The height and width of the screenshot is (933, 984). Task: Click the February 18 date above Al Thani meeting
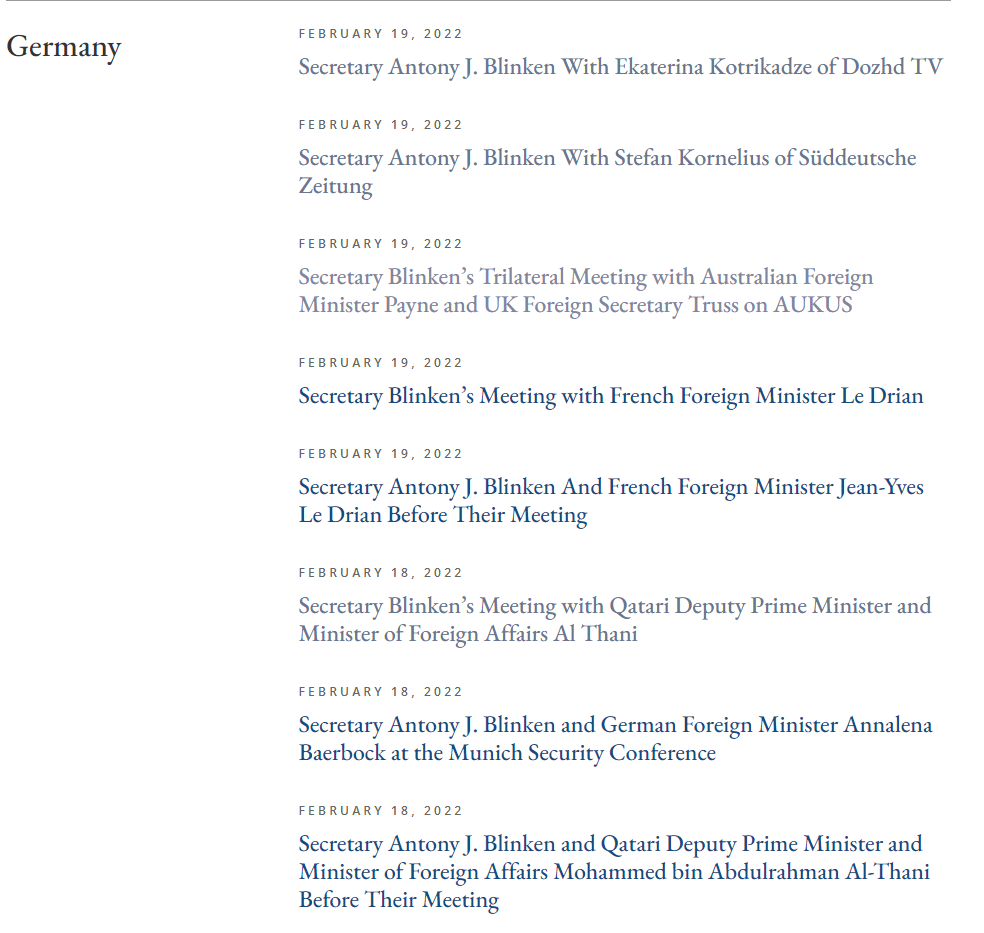[381, 573]
